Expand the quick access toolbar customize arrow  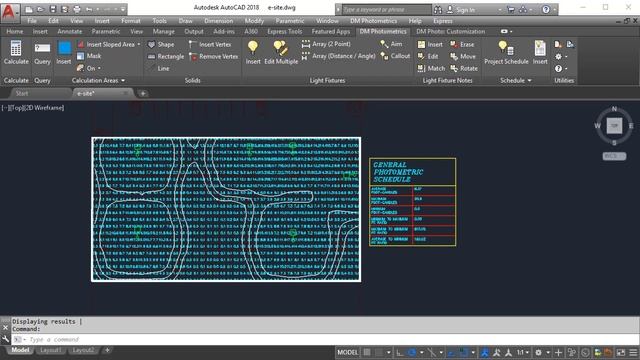pos(122,9)
